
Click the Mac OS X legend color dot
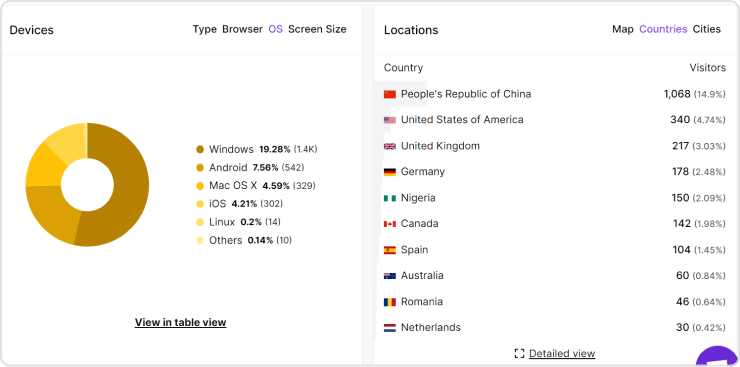coord(200,186)
